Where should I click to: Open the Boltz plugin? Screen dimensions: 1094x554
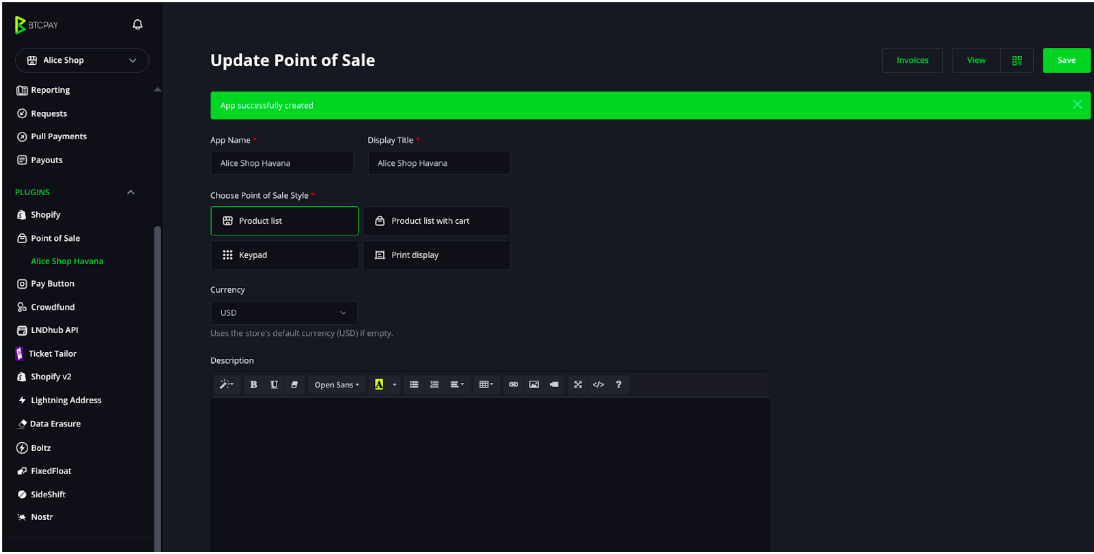click(x=33, y=448)
